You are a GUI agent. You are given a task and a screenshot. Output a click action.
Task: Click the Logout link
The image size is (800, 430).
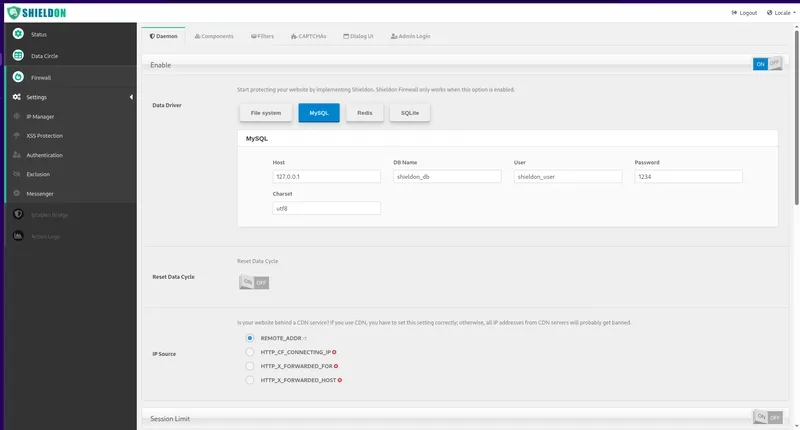tap(744, 13)
